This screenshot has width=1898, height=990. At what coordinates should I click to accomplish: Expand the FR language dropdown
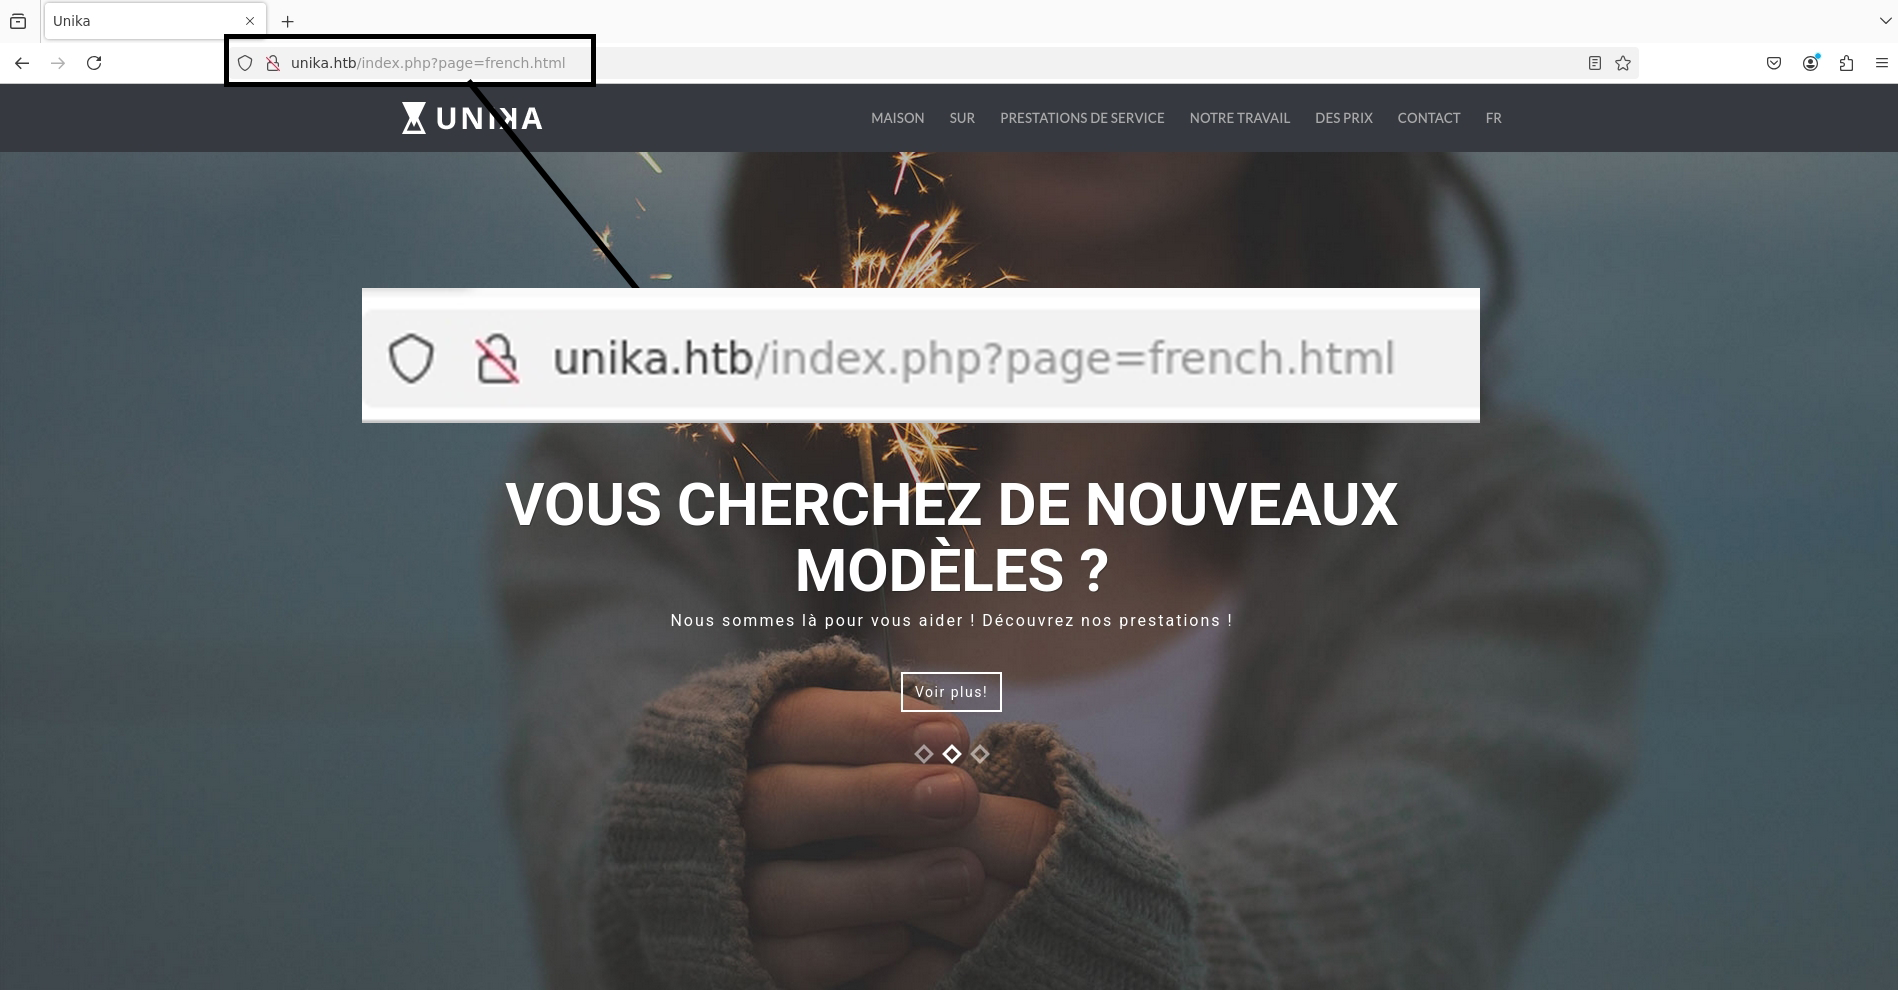point(1493,118)
